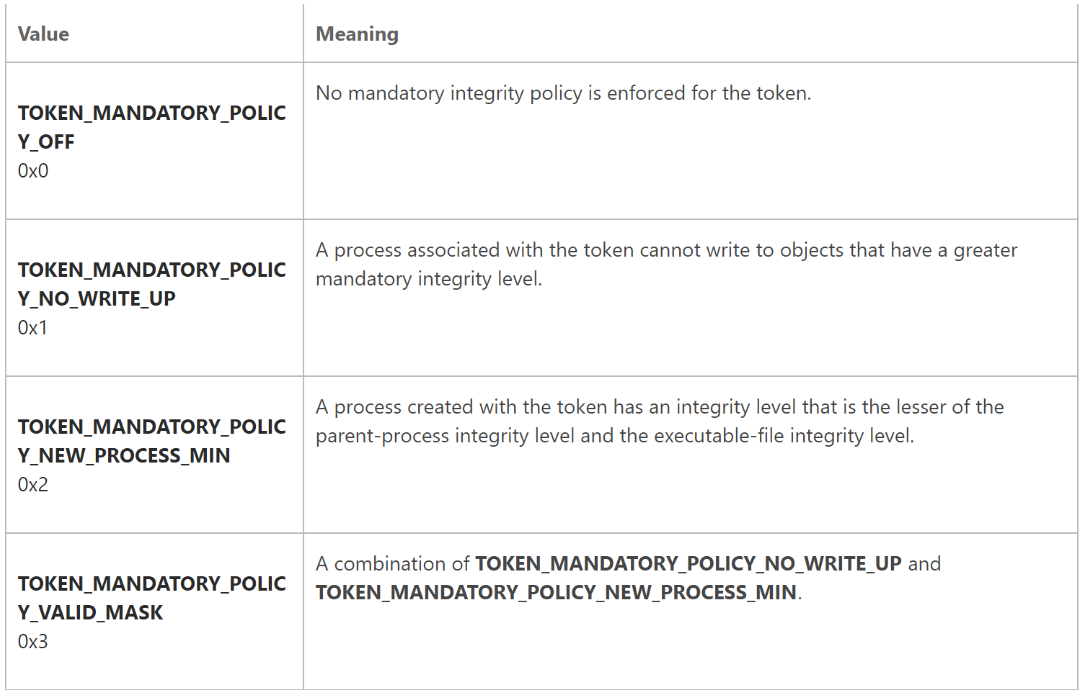
Task: Click the Meaning column header
Action: pos(357,34)
